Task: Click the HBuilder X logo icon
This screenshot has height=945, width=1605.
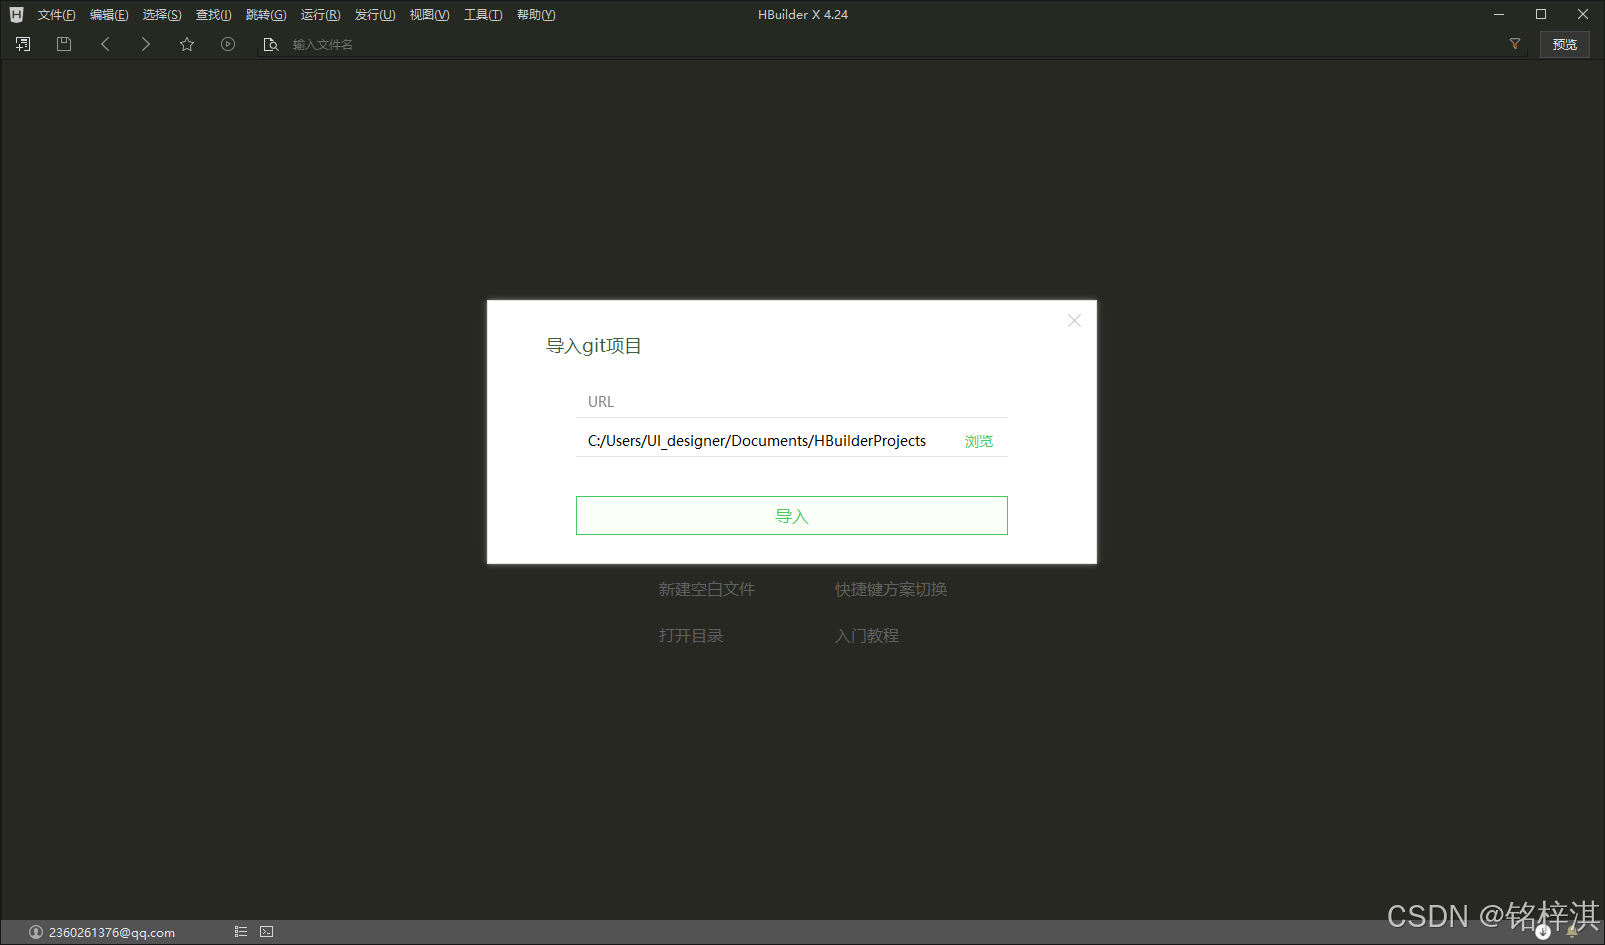Action: (x=16, y=14)
